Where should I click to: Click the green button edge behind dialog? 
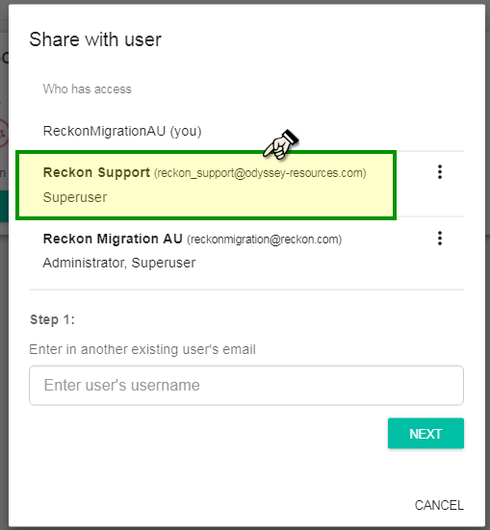[4, 206]
